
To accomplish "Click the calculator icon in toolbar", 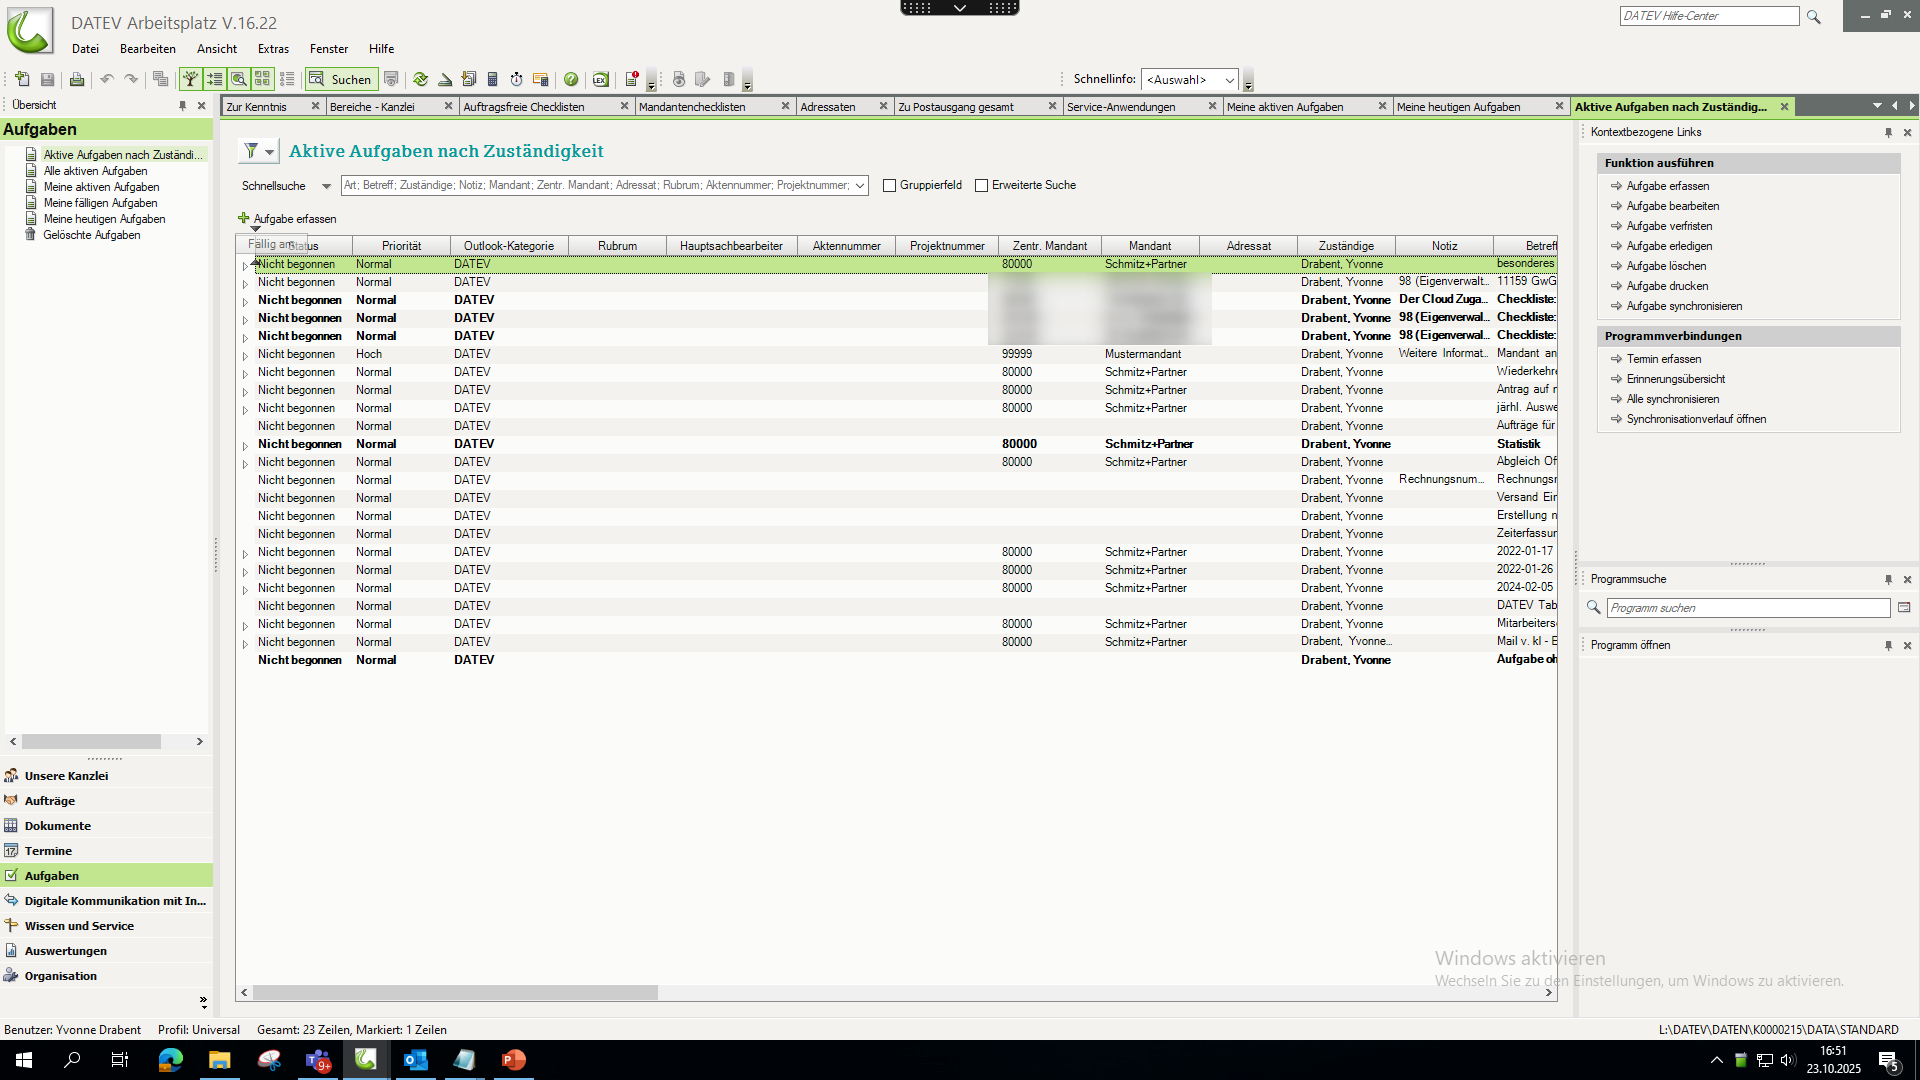I will tap(492, 80).
